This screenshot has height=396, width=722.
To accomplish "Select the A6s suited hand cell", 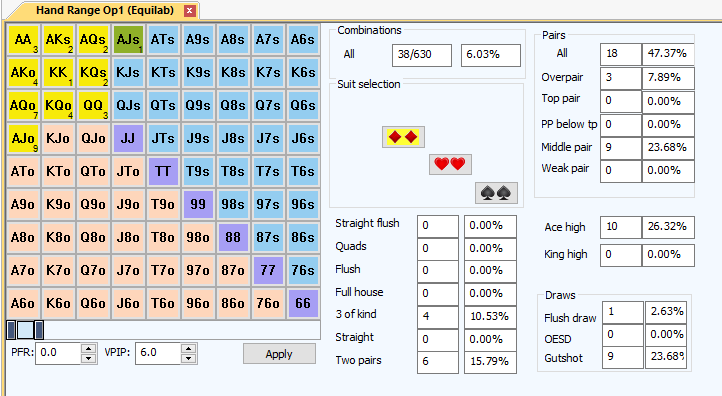I will point(303,40).
